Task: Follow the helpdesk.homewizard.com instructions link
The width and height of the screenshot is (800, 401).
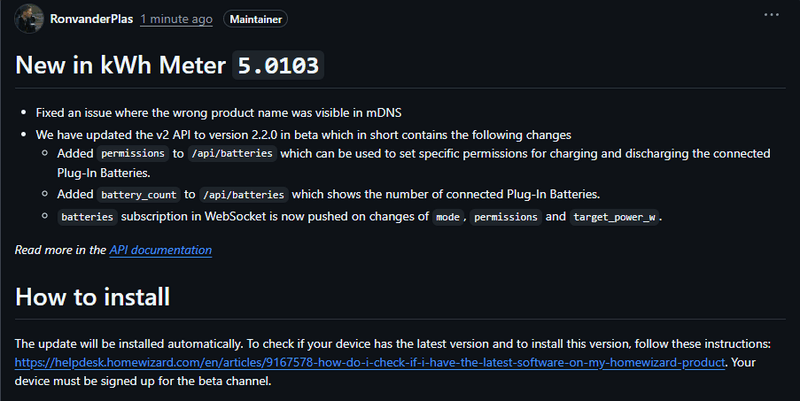Action: 371,361
